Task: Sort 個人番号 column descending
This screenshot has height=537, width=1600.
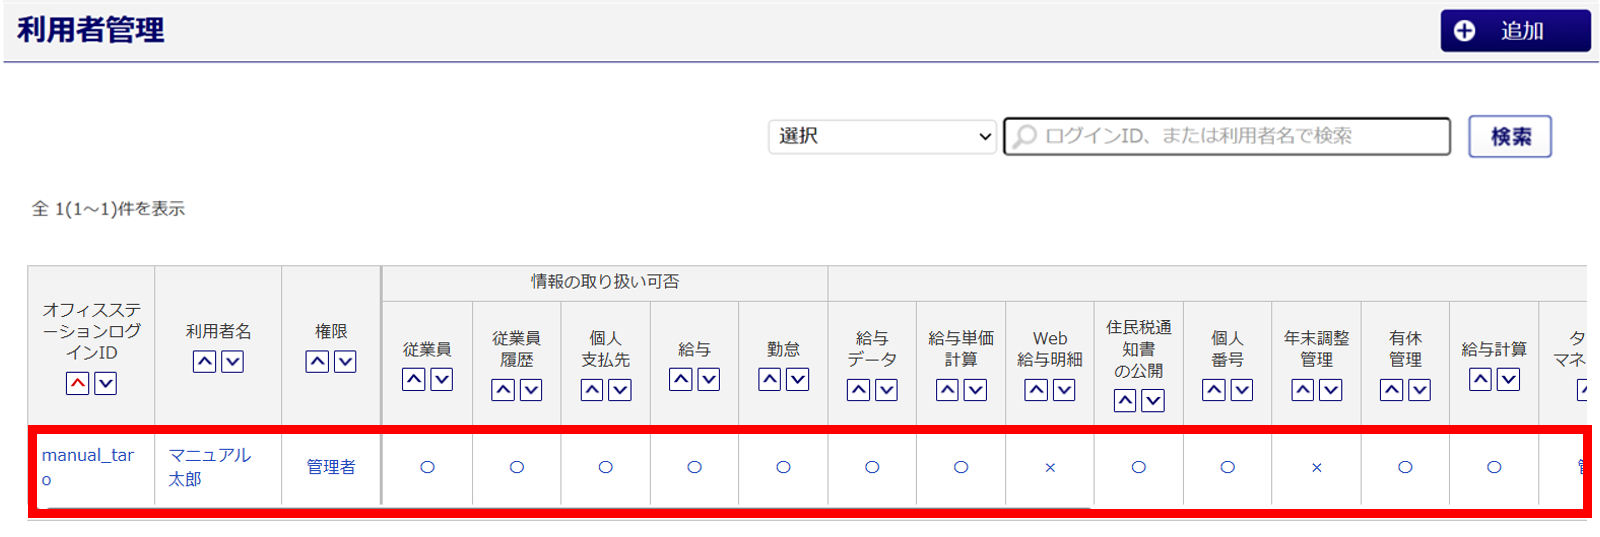Action: coord(1242,390)
